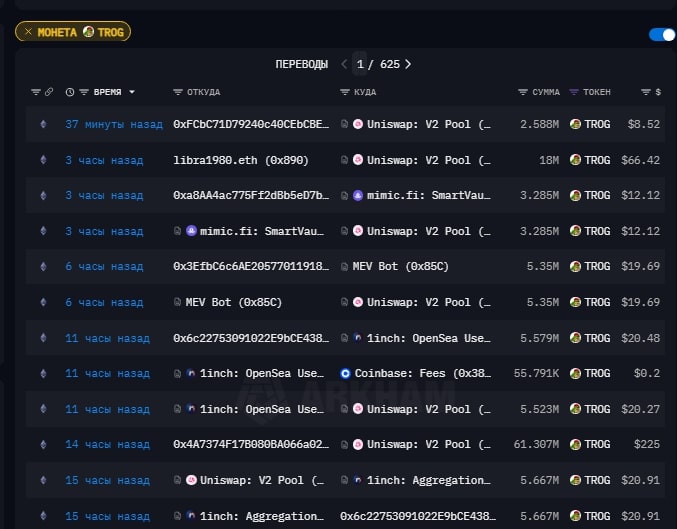Image resolution: width=677 pixels, height=529 pixels.
Task: Filter by ОТКУДА column
Action: 177,92
